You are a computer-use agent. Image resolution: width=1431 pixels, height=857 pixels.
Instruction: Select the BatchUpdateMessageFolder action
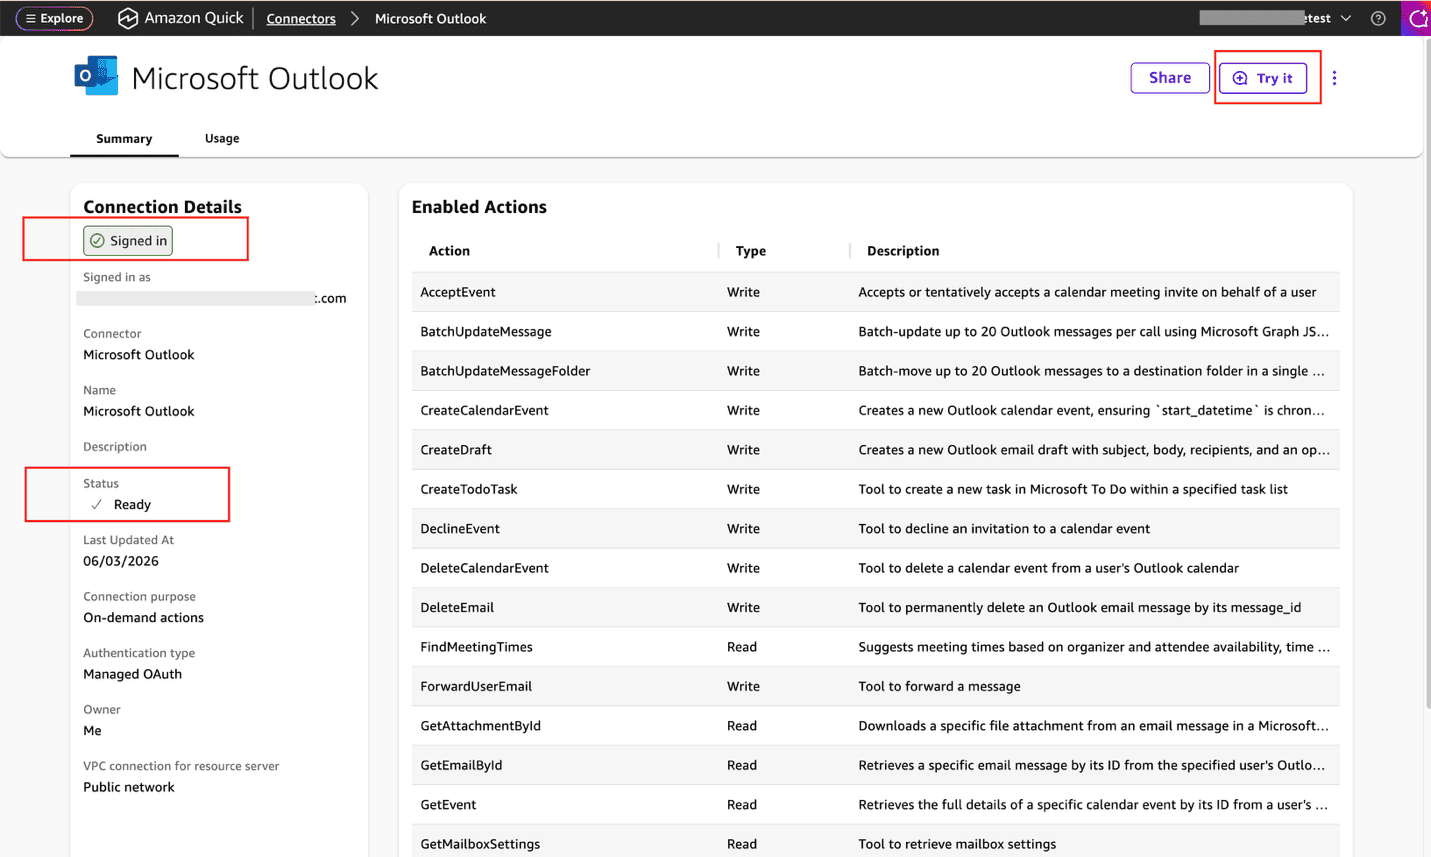click(505, 371)
